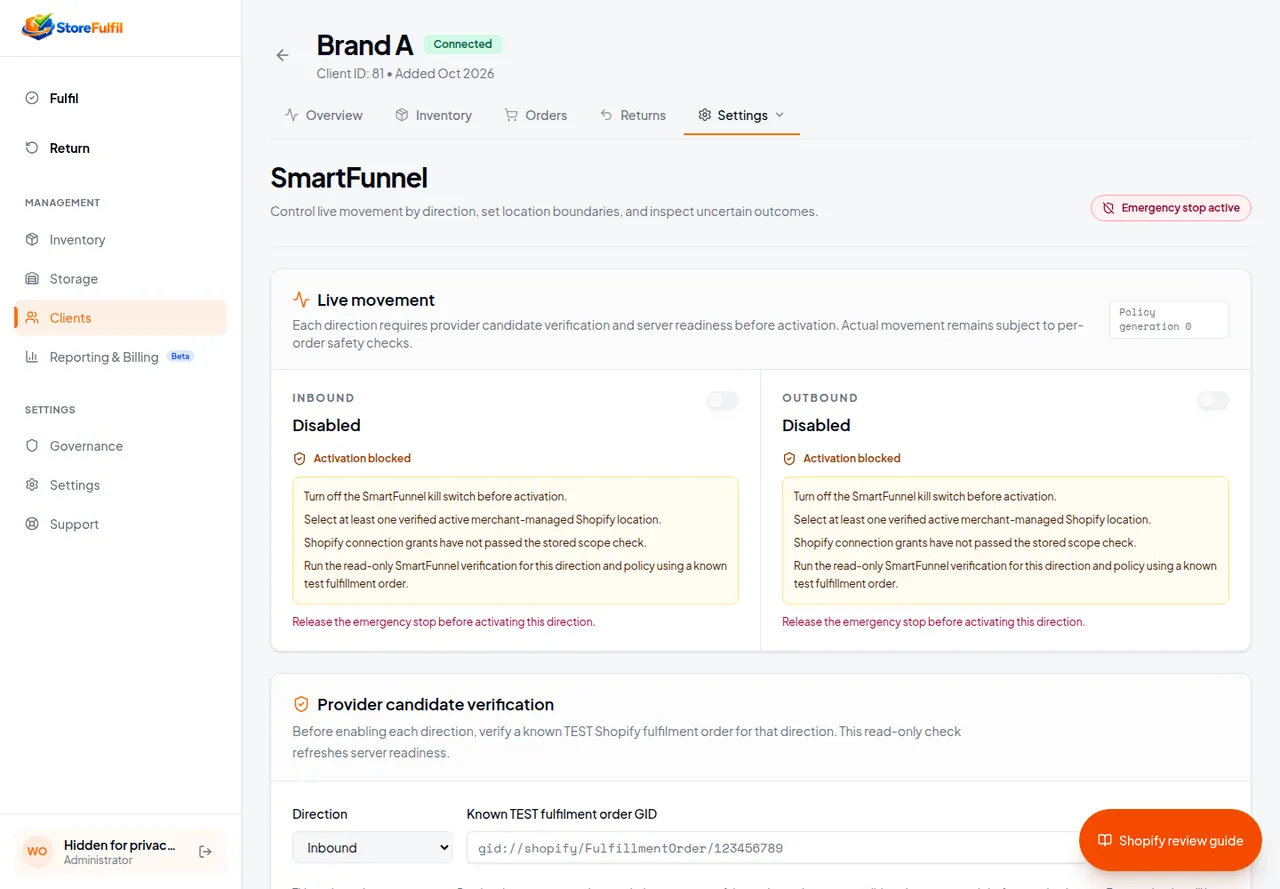Viewport: 1280px width, 889px height.
Task: Click the WO user avatar
Action: click(x=37, y=852)
